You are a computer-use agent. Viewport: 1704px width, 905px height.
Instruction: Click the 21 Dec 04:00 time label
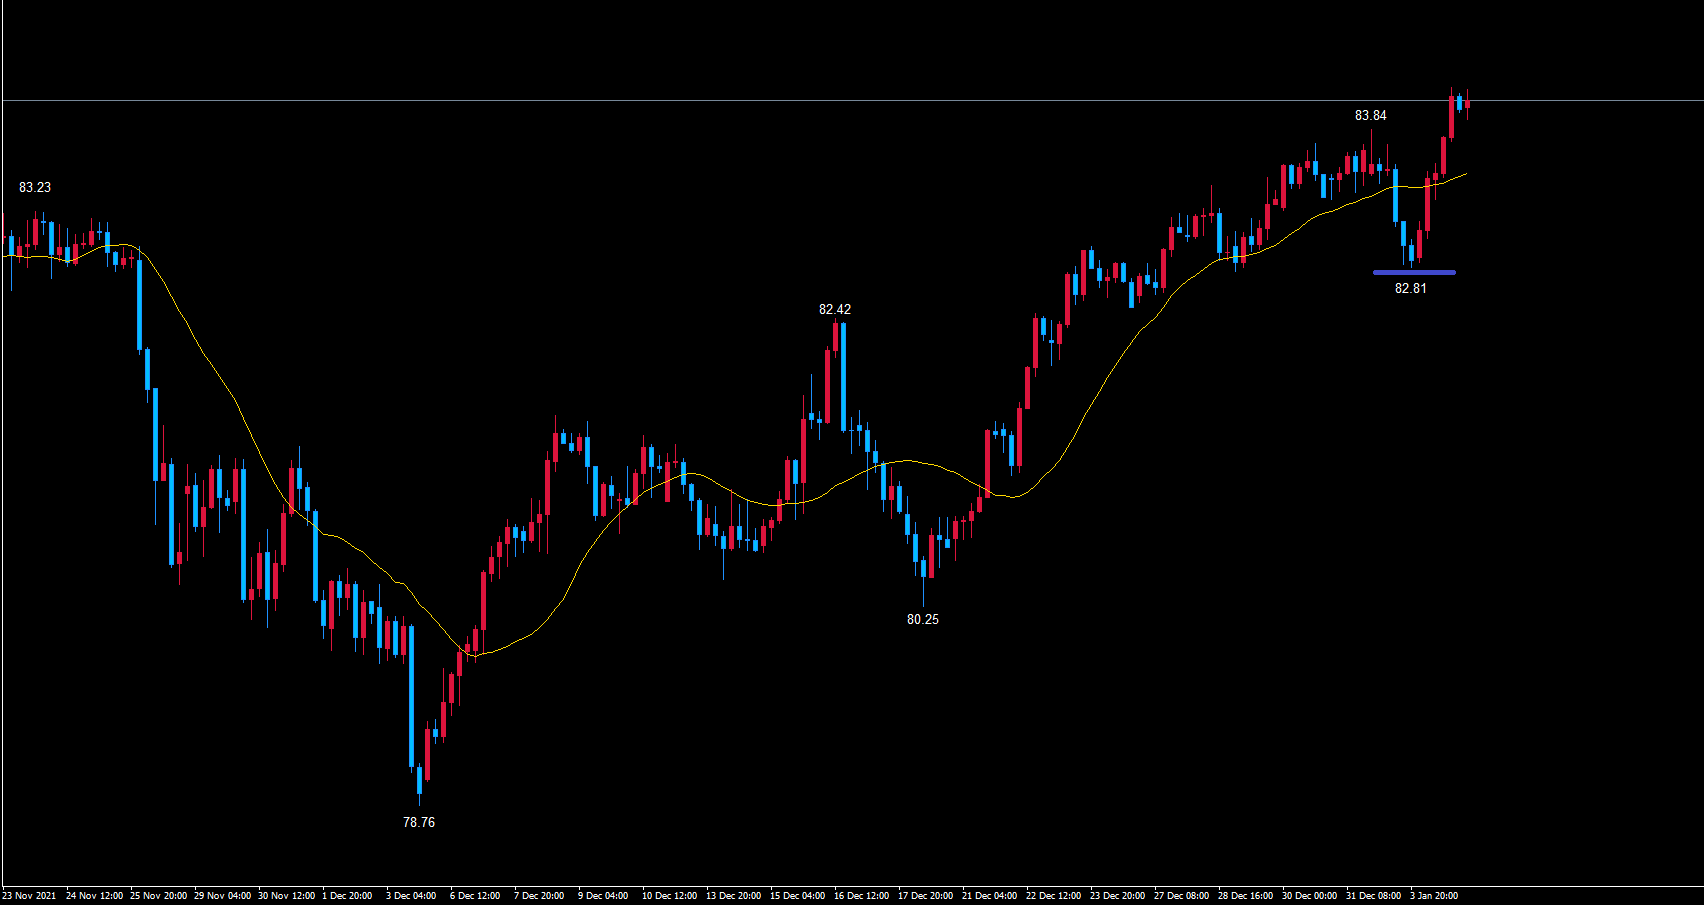point(989,895)
